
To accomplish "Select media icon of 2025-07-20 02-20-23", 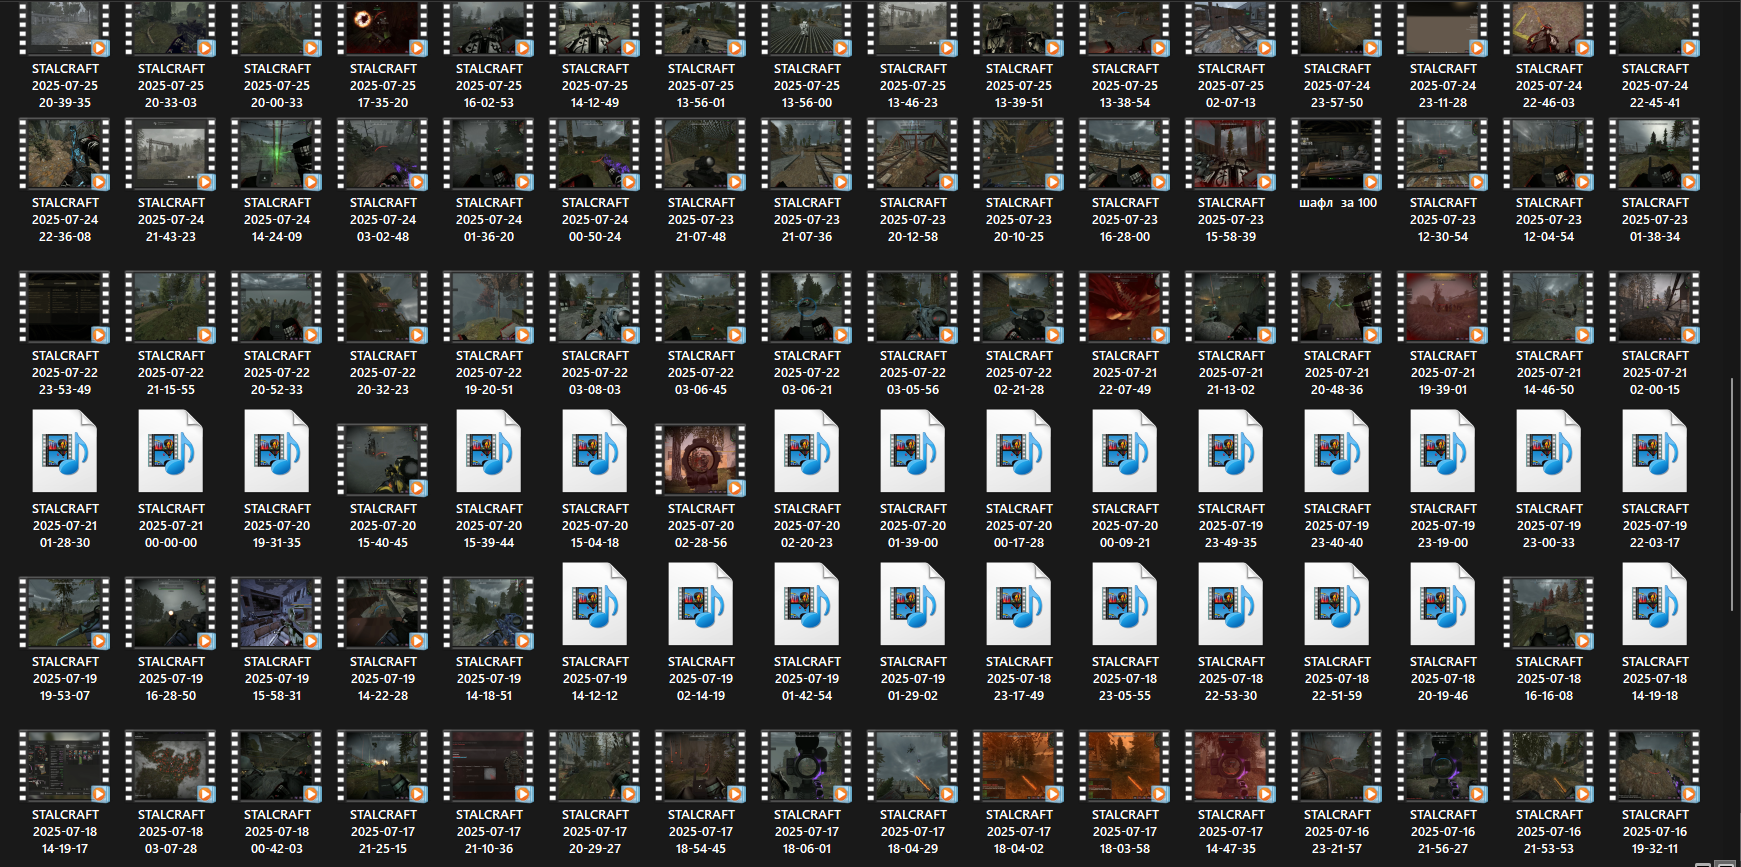I will click(x=807, y=453).
